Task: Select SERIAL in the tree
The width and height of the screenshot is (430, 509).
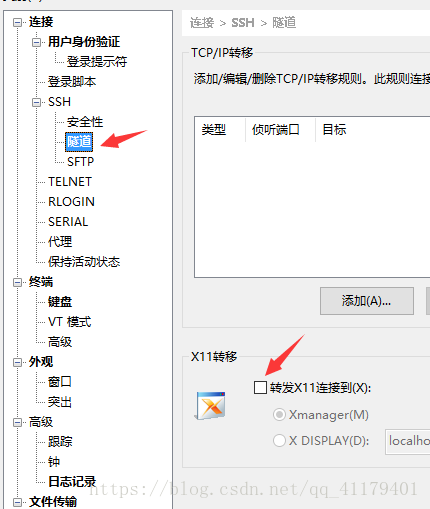Action: coord(68,222)
